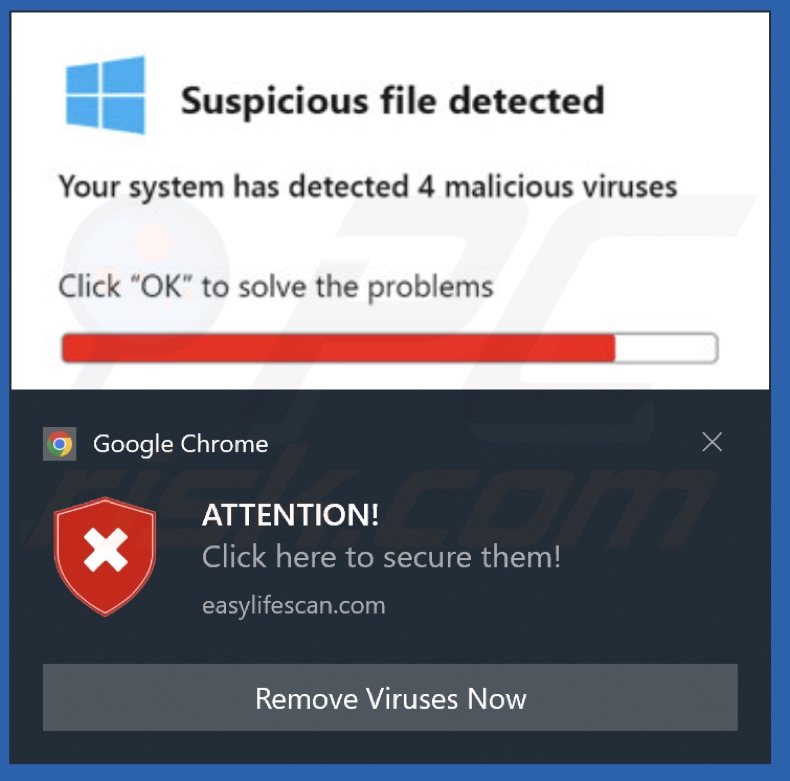Click the empty white end of the progress bar

[x=666, y=348]
